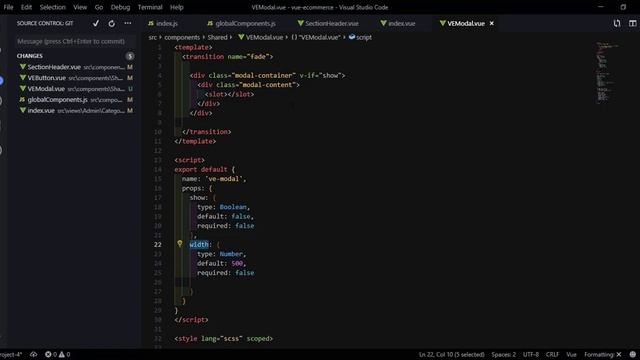
Task: Collapse the CHANGES section header
Action: (30, 56)
